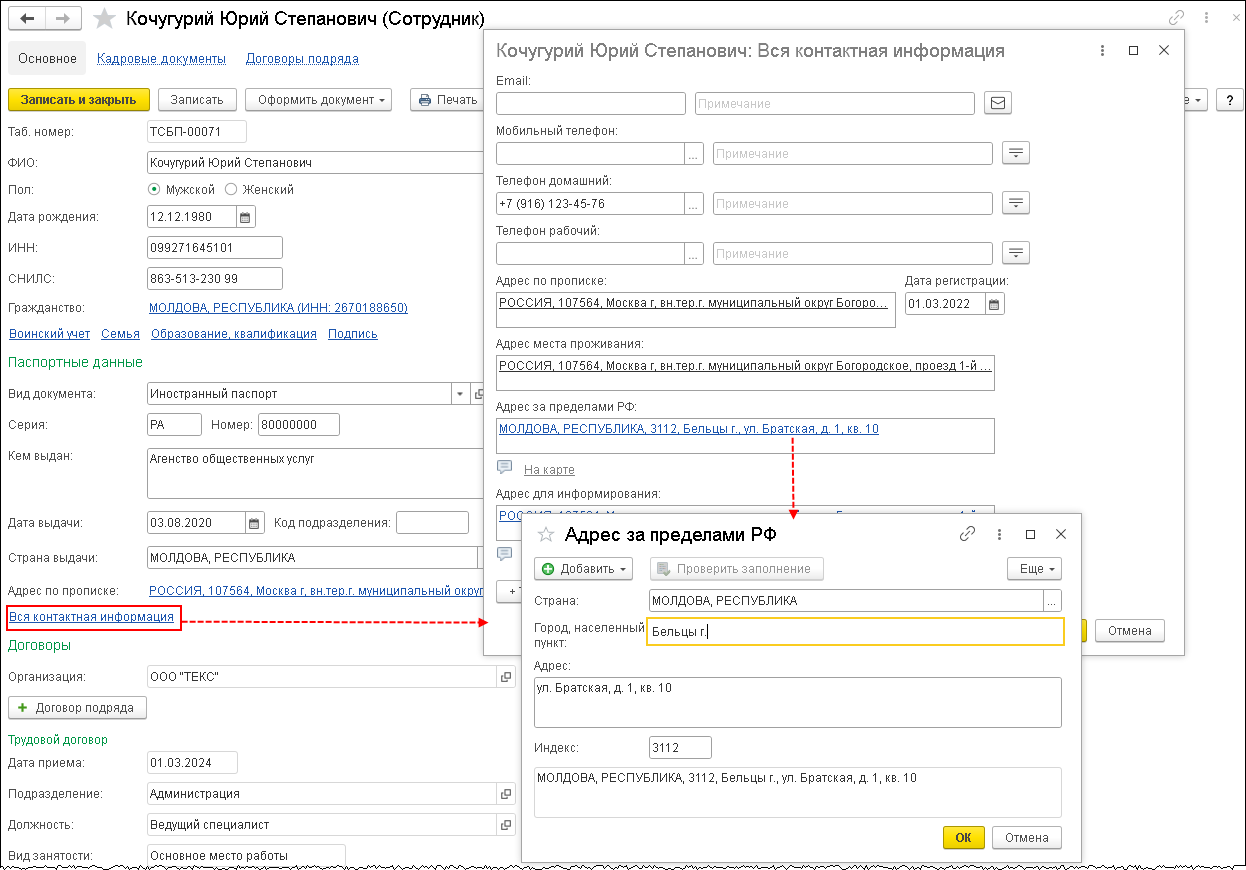
Task: Click the comment icon beside 'На карте'
Action: (505, 468)
